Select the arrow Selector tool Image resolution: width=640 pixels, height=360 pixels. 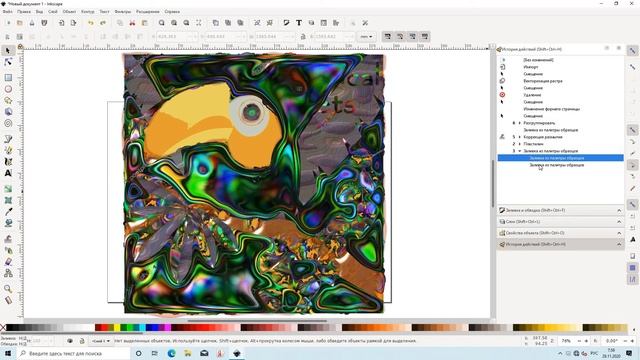(x=7, y=51)
